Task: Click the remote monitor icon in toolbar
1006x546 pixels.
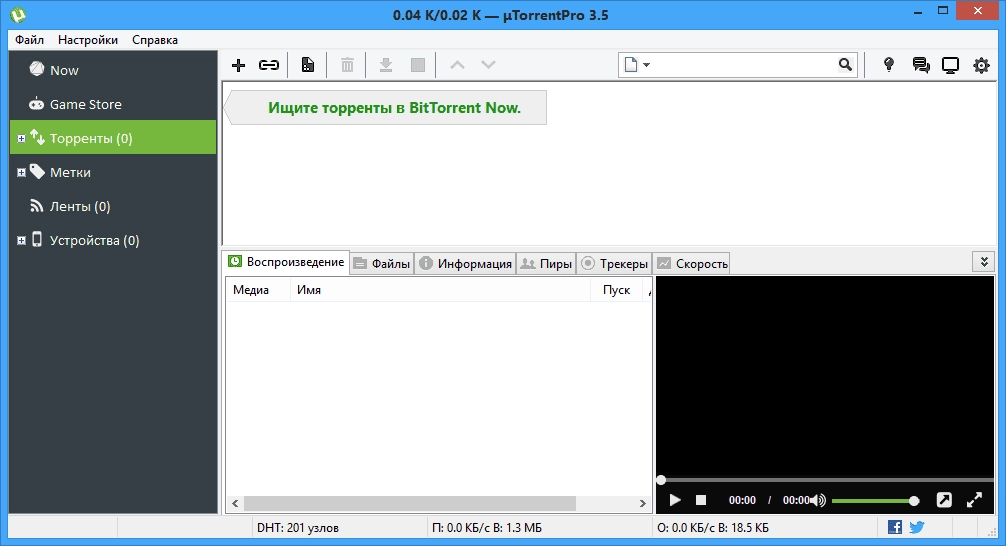Action: 950,65
